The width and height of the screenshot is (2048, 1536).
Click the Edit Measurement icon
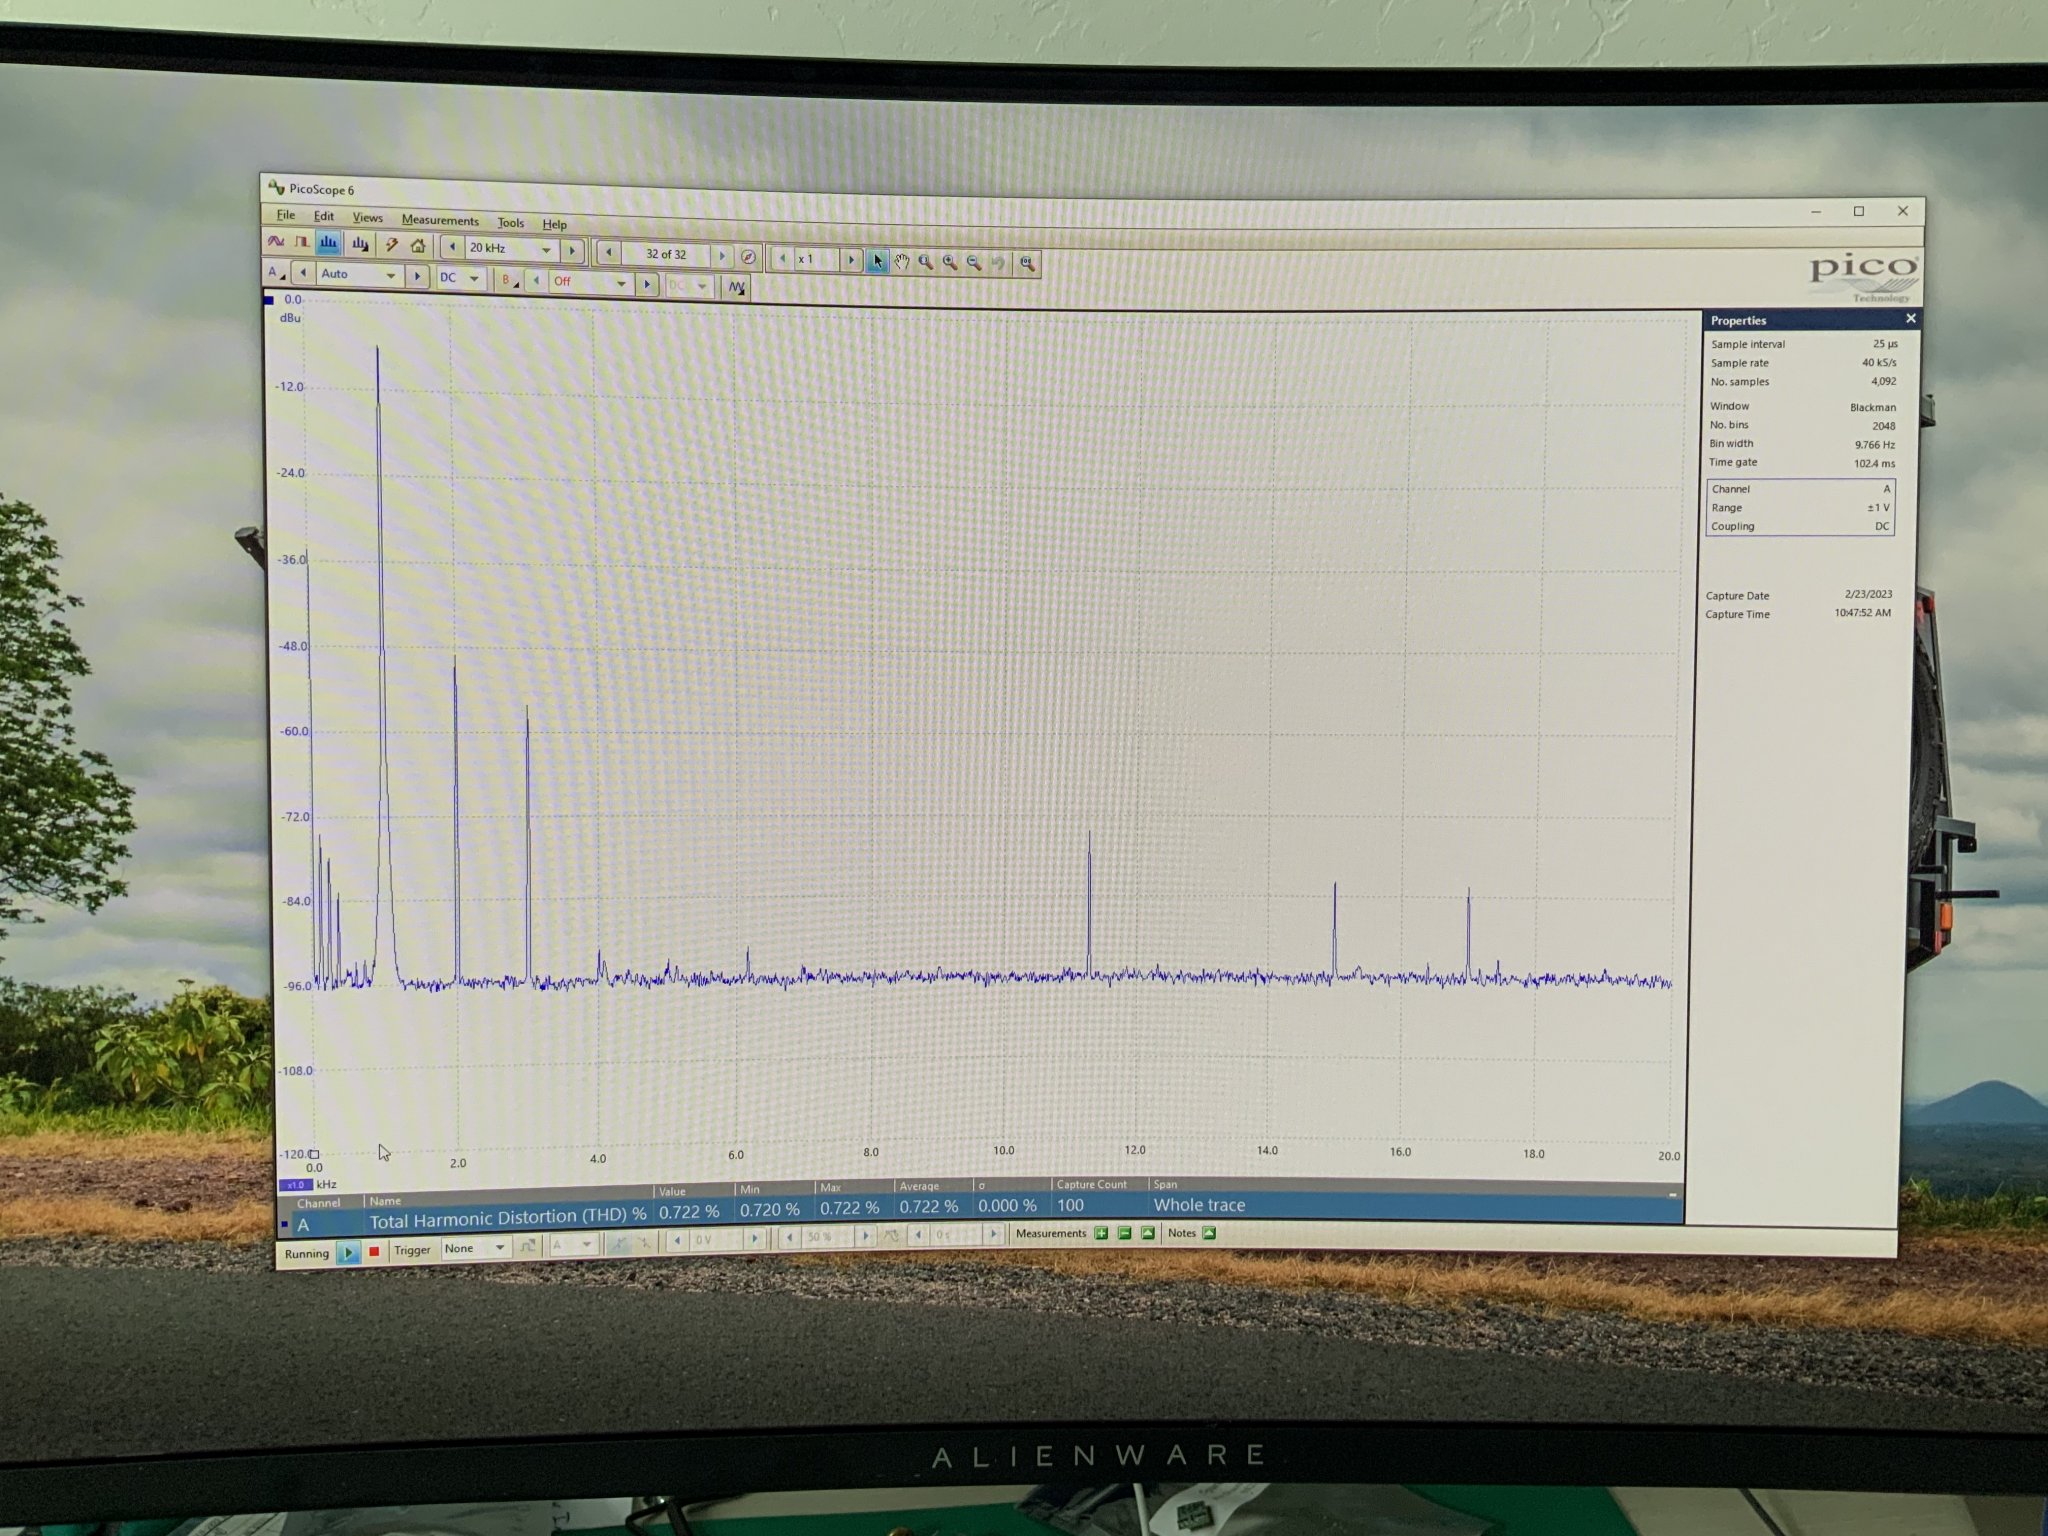tap(1148, 1233)
